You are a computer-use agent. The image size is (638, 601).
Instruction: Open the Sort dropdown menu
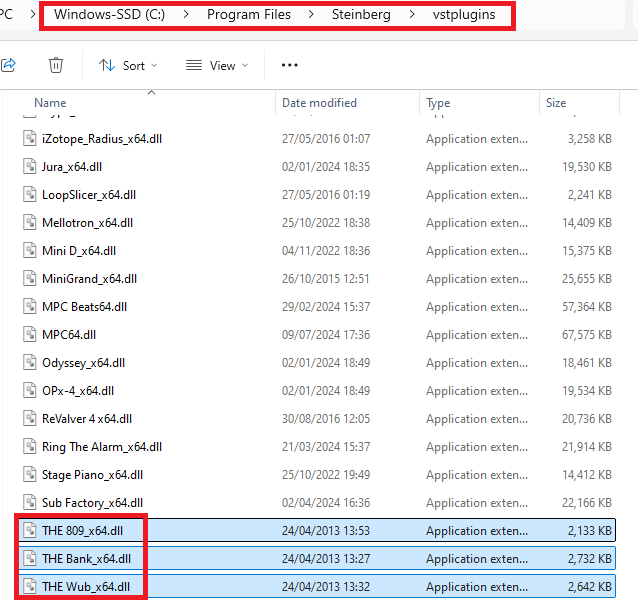pyautogui.click(x=128, y=66)
